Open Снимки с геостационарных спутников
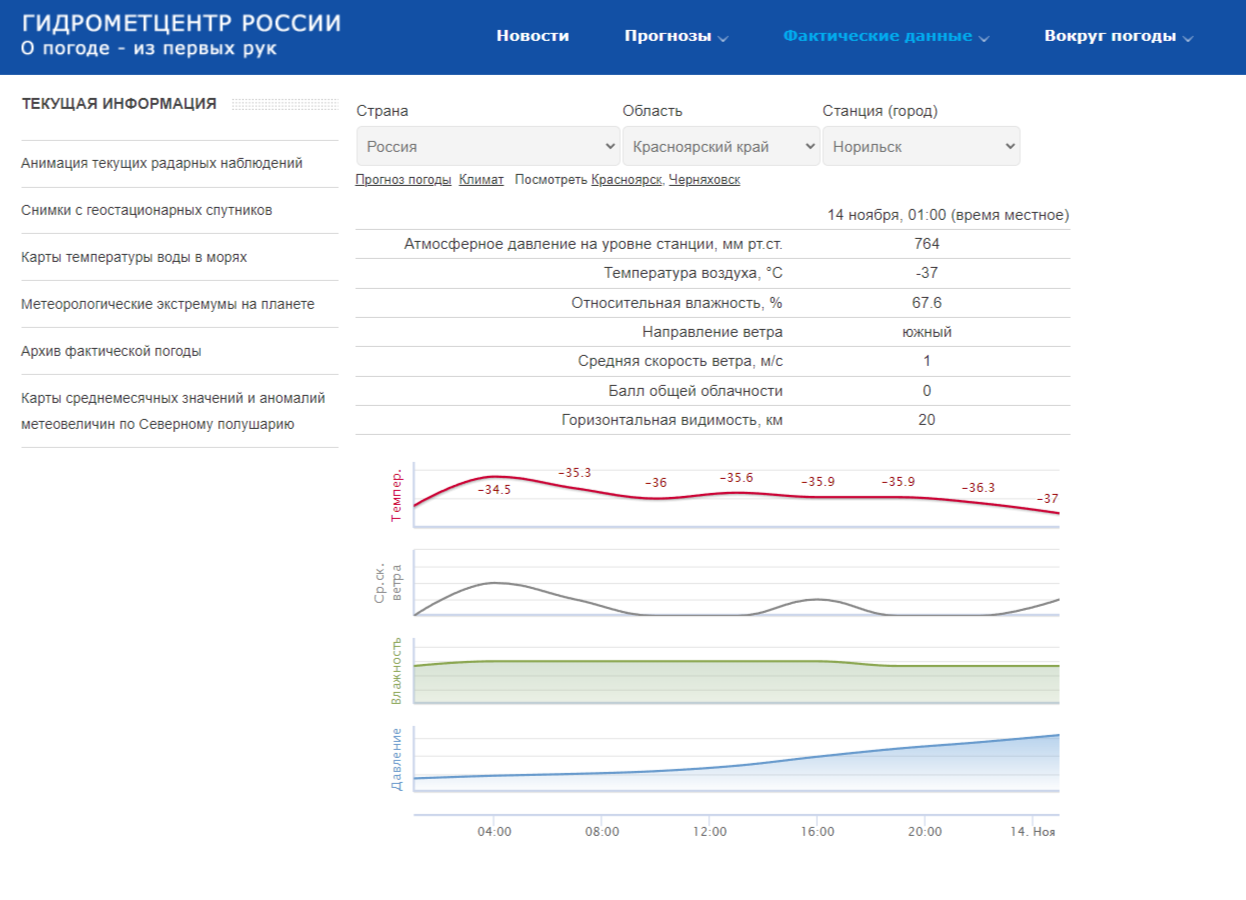 tap(147, 210)
